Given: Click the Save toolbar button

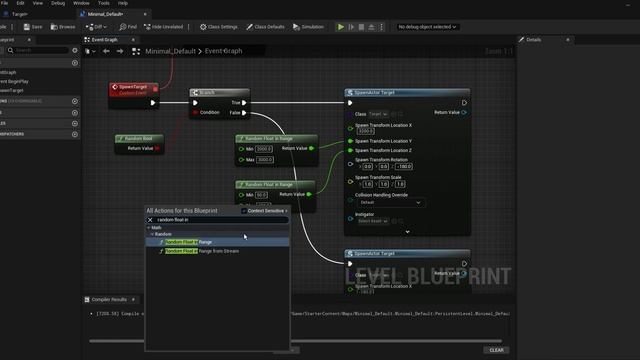Looking at the screenshot, I should pyautogui.click(x=33, y=27).
